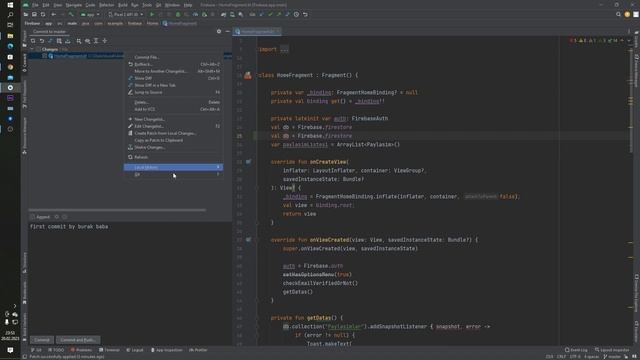Open the File menu in menu bar
The height and width of the screenshot is (360, 640).
pos(35,5)
